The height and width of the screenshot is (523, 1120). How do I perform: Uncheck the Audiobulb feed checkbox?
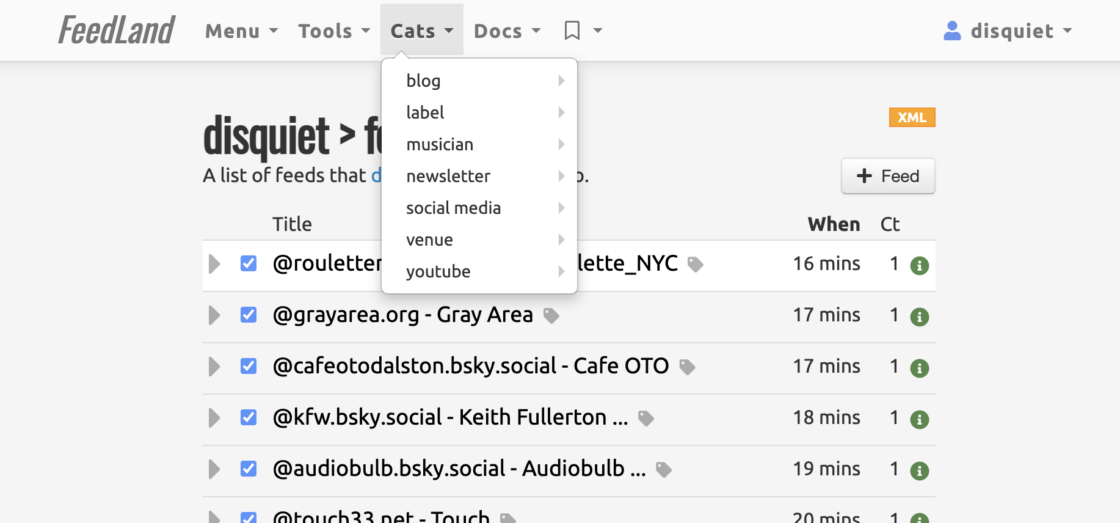pyautogui.click(x=249, y=469)
